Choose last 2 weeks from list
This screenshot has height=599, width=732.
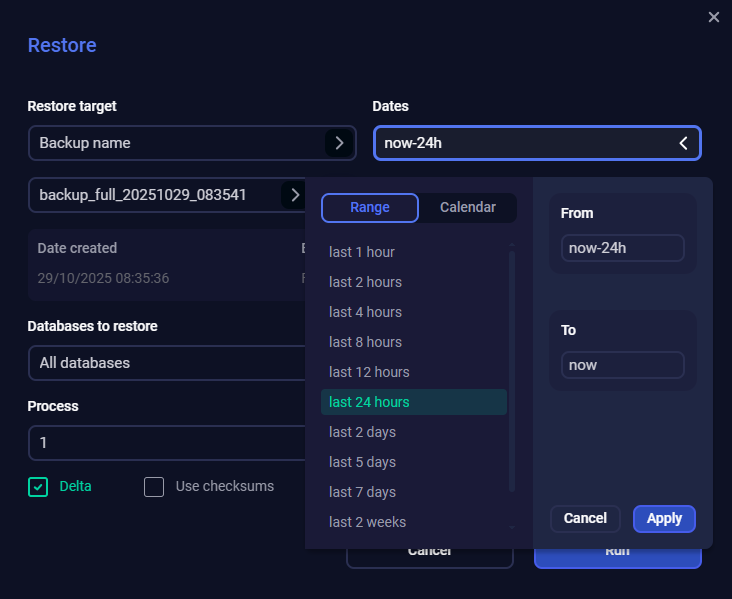click(x=367, y=522)
